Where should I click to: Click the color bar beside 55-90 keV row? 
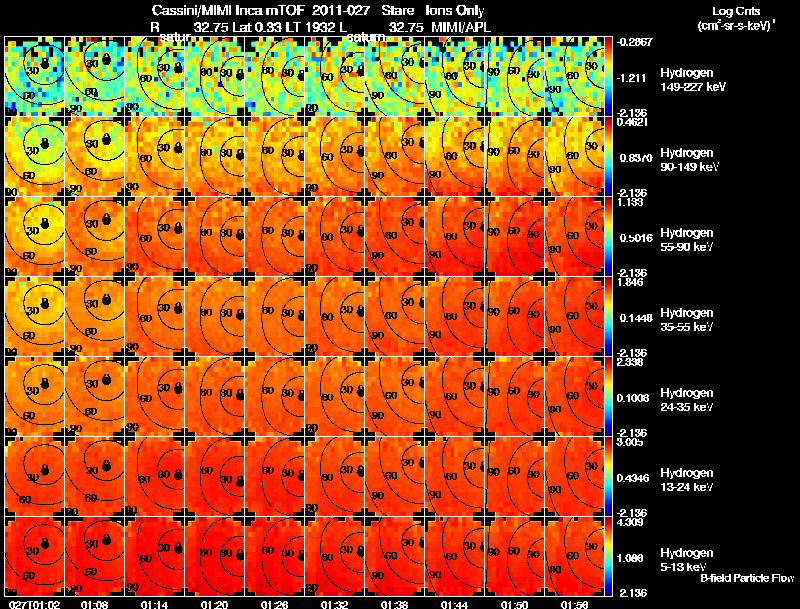[608, 236]
